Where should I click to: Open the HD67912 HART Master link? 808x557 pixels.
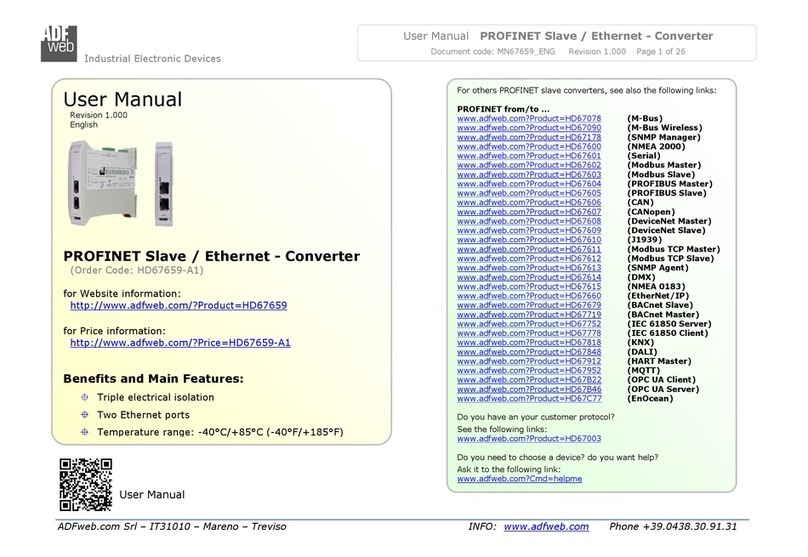pos(529,361)
